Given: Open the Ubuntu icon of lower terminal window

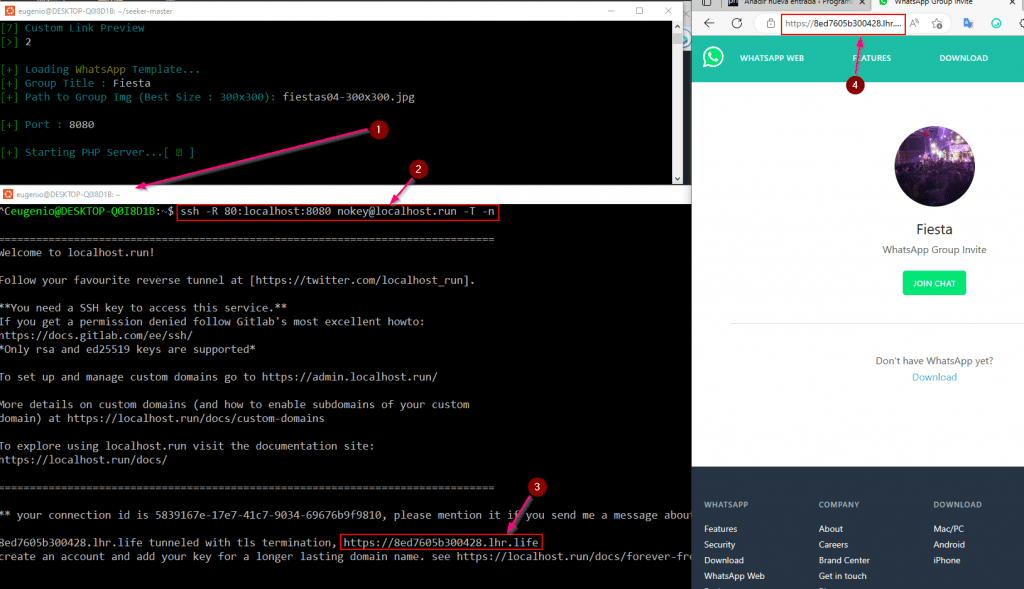Looking at the screenshot, I should click(8, 194).
